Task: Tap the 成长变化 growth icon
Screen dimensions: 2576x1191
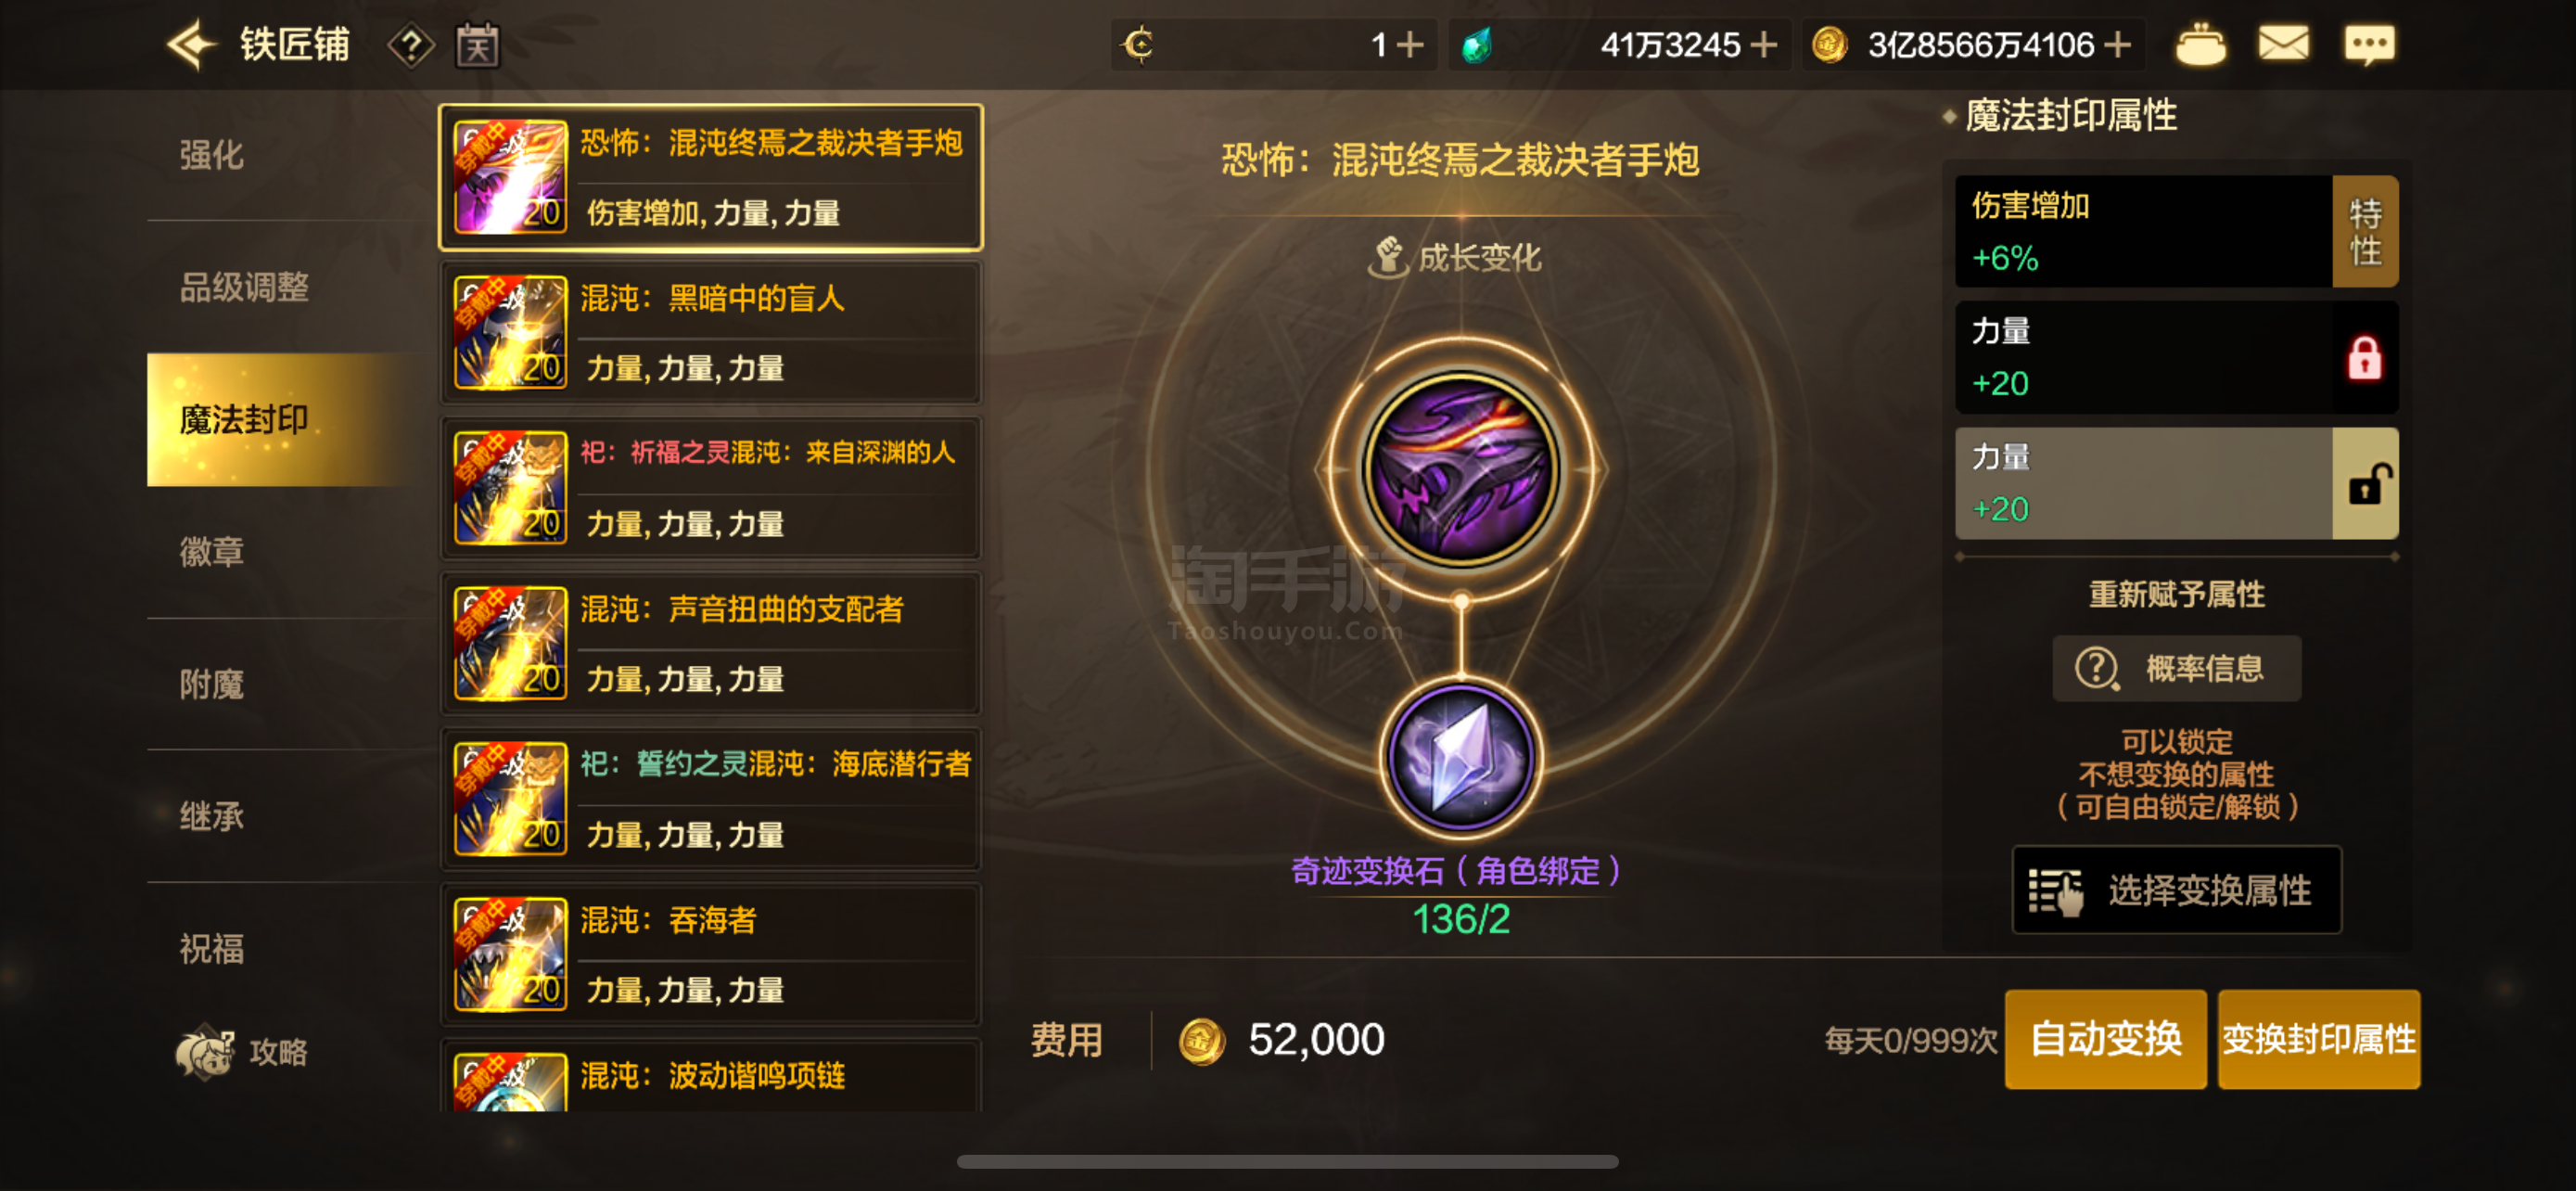Action: tap(1389, 258)
